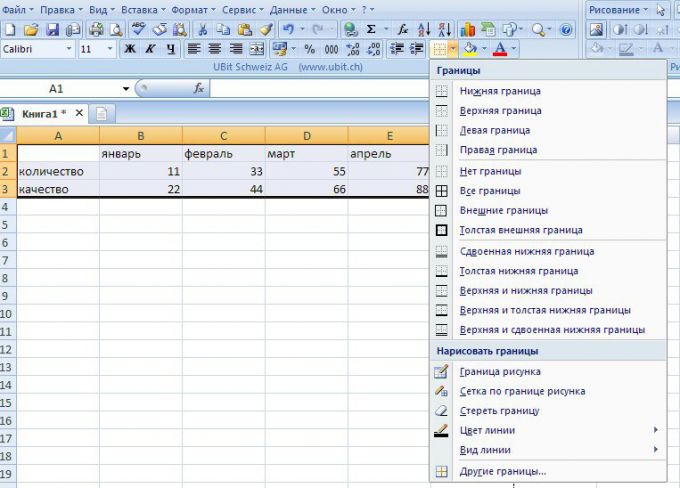Click the Center text alignment icon
680x488 pixels.
tap(215, 49)
